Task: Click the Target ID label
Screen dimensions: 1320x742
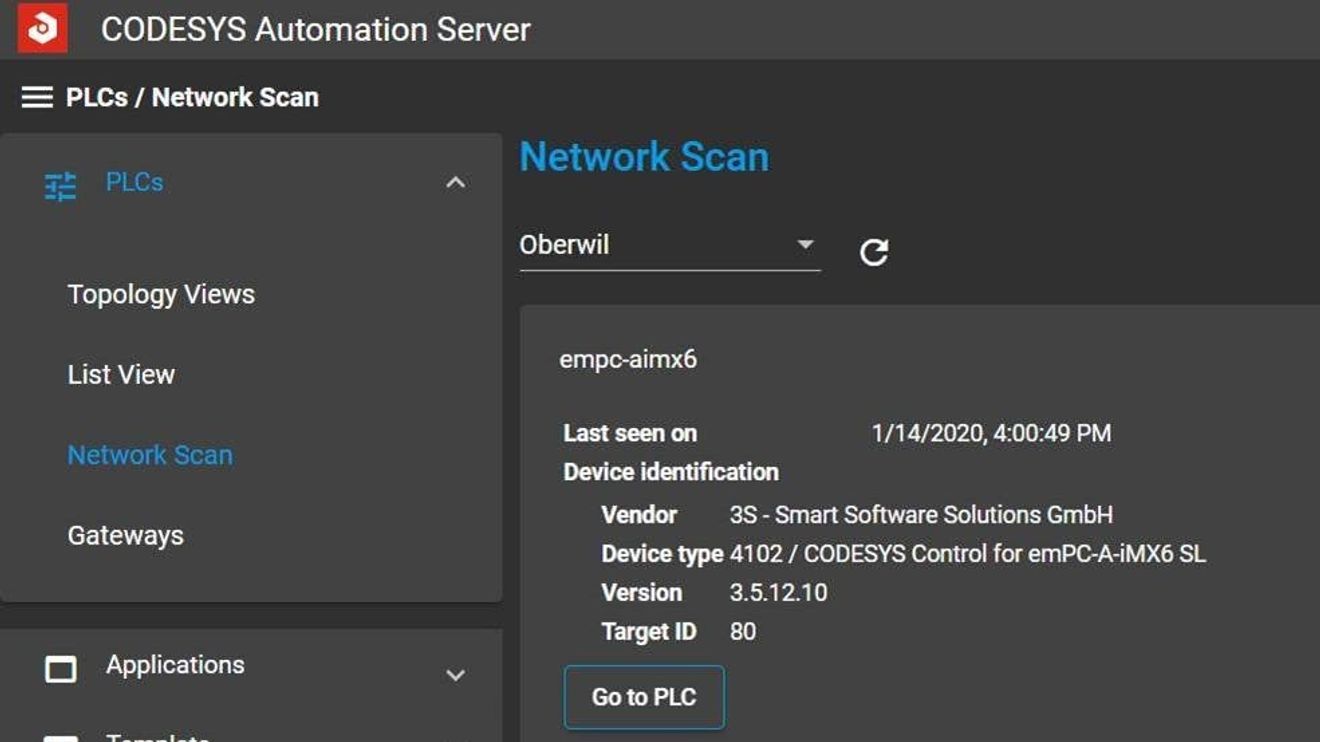Action: pyautogui.click(x=649, y=632)
